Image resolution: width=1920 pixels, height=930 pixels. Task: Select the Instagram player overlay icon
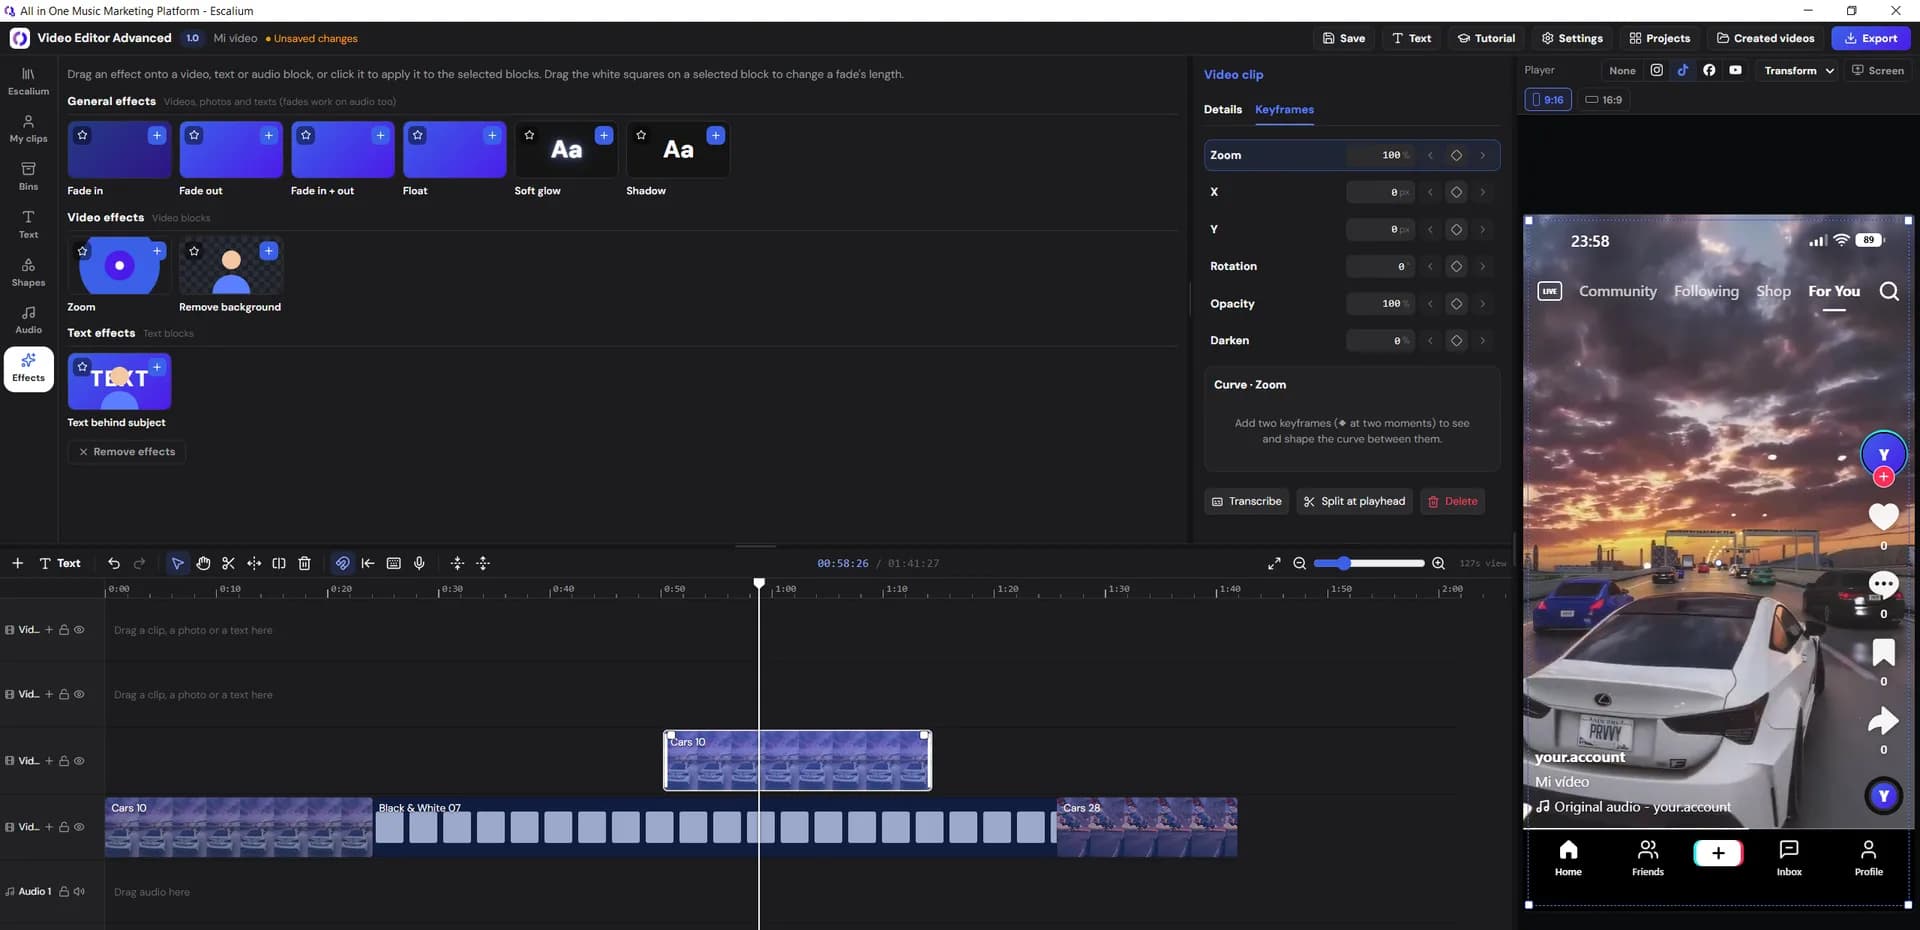point(1657,70)
